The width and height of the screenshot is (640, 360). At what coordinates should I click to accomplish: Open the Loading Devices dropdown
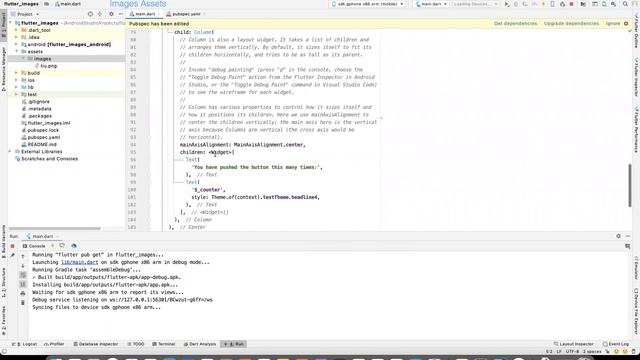(x=476, y=4)
